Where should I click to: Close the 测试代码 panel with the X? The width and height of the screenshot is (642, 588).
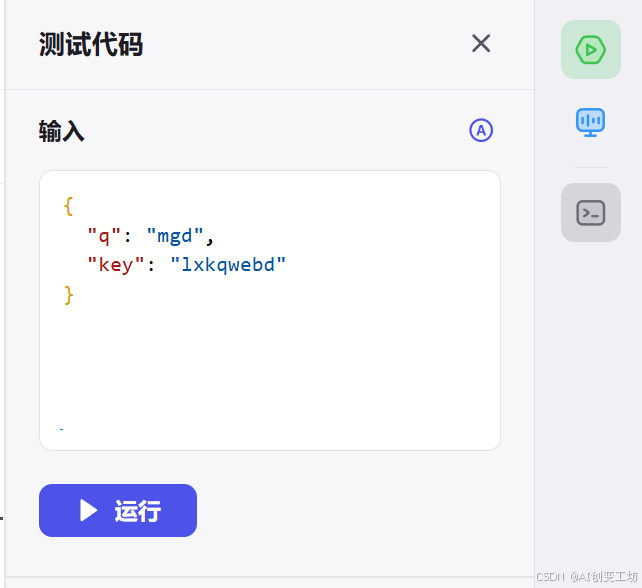(481, 43)
